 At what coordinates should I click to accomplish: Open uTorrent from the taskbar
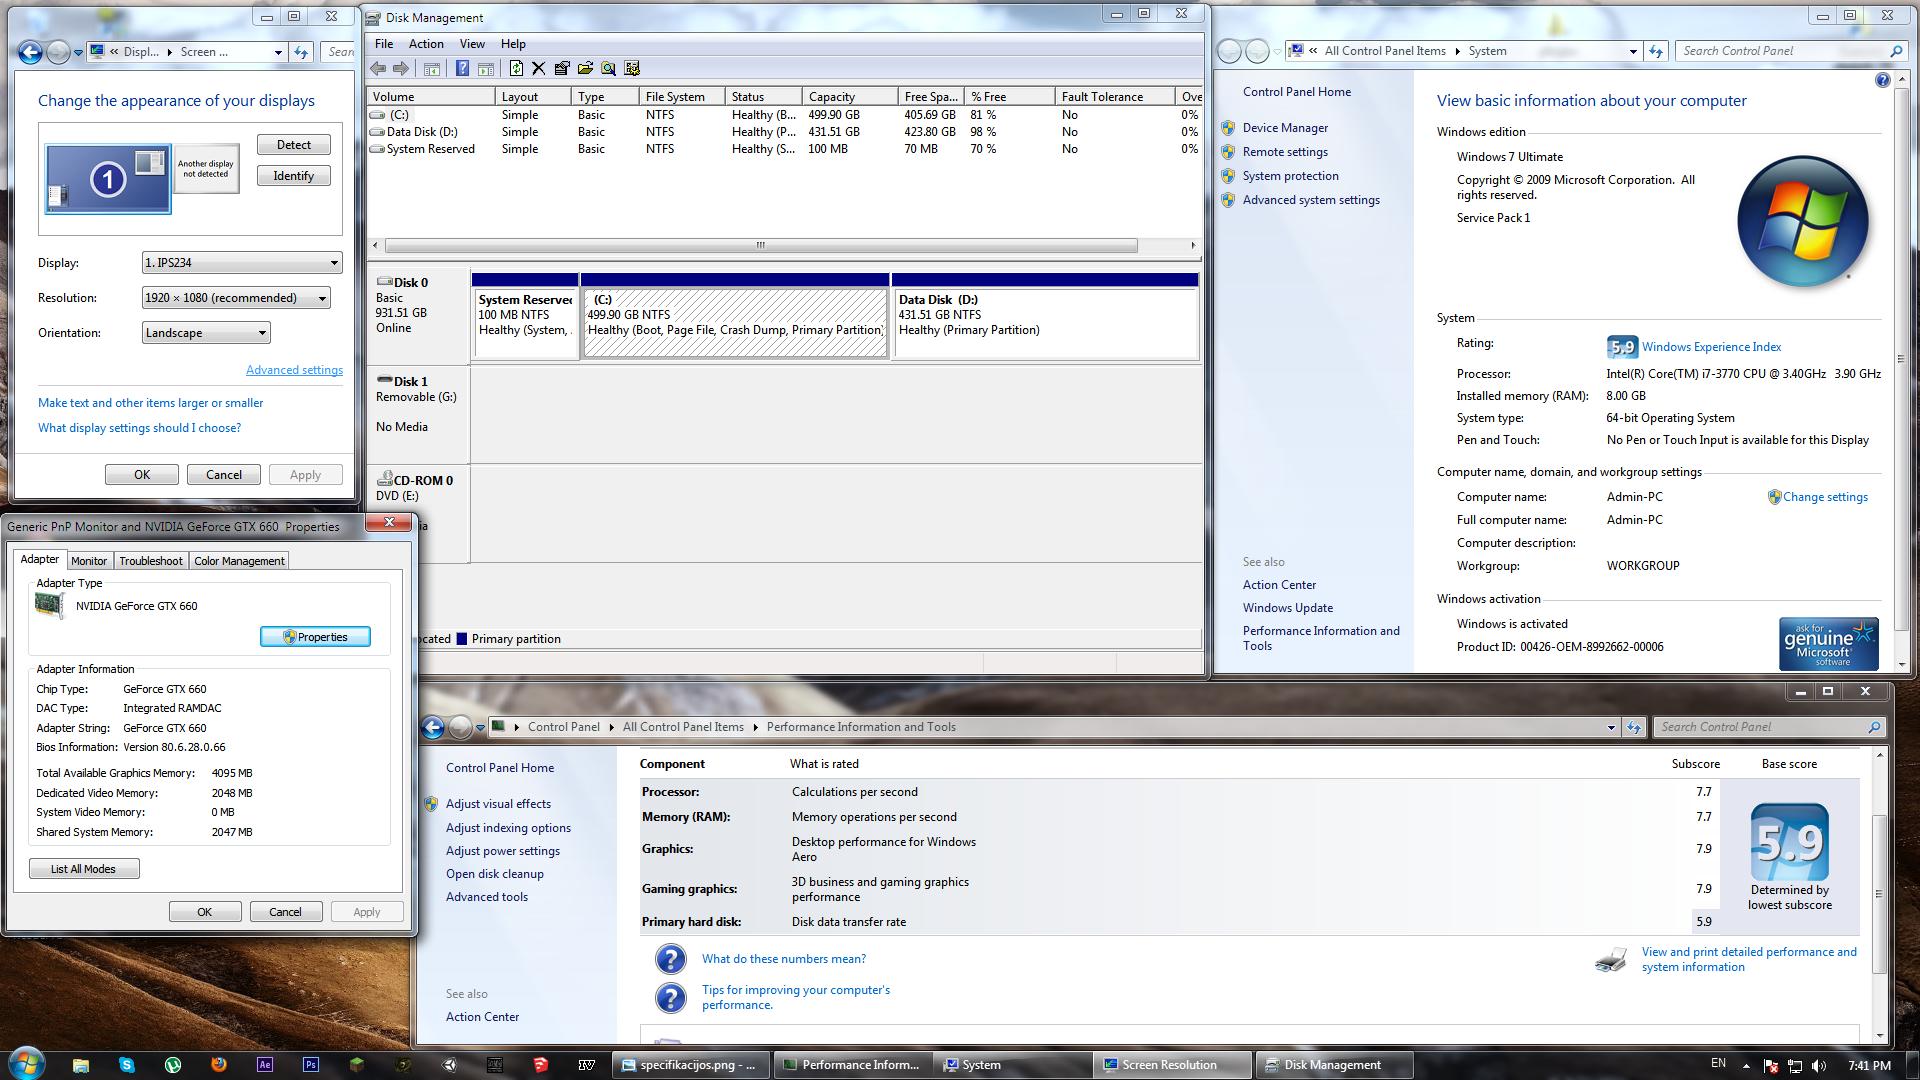[x=173, y=1065]
